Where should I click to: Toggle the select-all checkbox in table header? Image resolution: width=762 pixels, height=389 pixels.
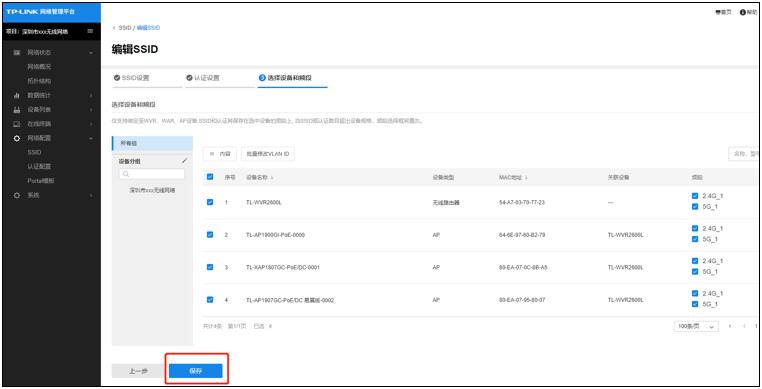(x=210, y=177)
